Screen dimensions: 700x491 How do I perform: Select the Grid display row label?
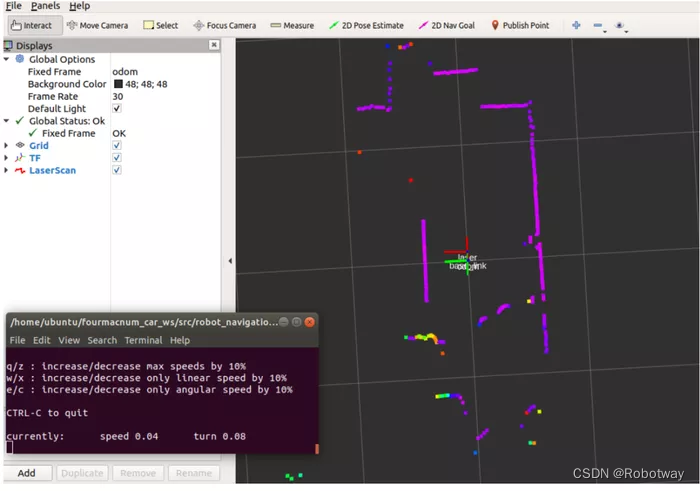click(x=39, y=146)
